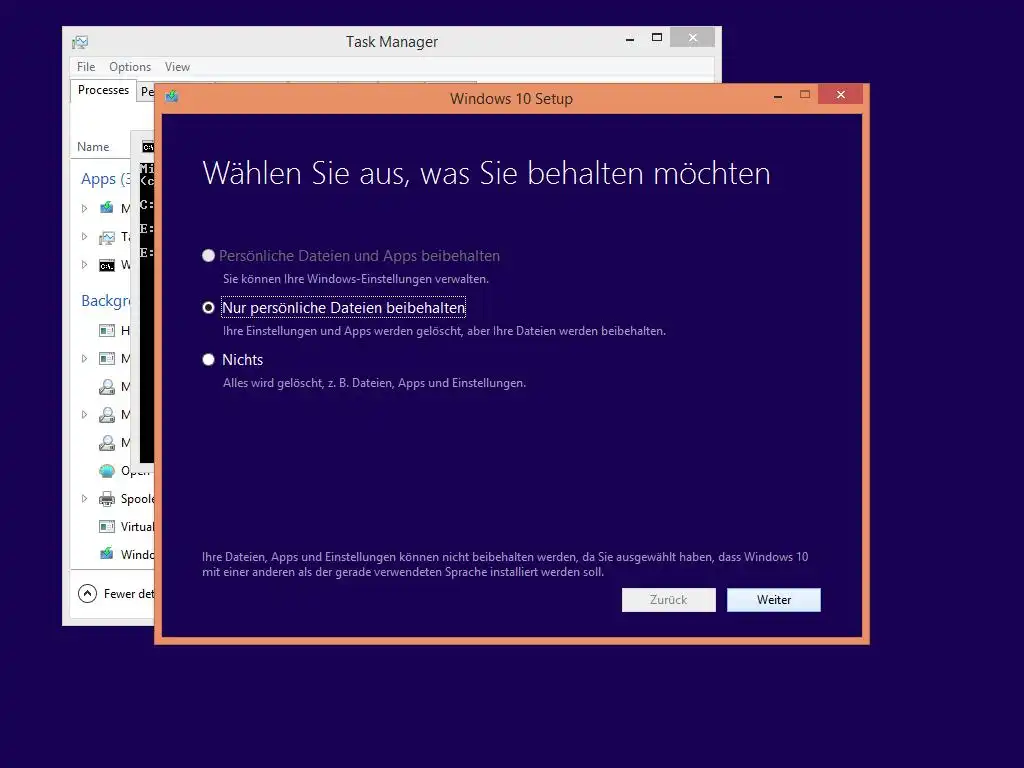Maximize the Task Manager window
Viewport: 1024px width, 768px height.
click(x=657, y=38)
